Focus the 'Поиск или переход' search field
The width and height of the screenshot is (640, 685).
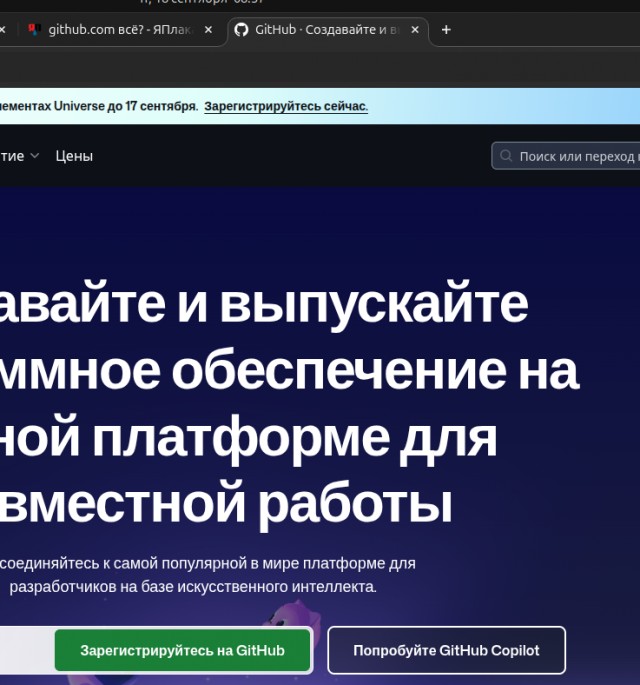pyautogui.click(x=566, y=156)
